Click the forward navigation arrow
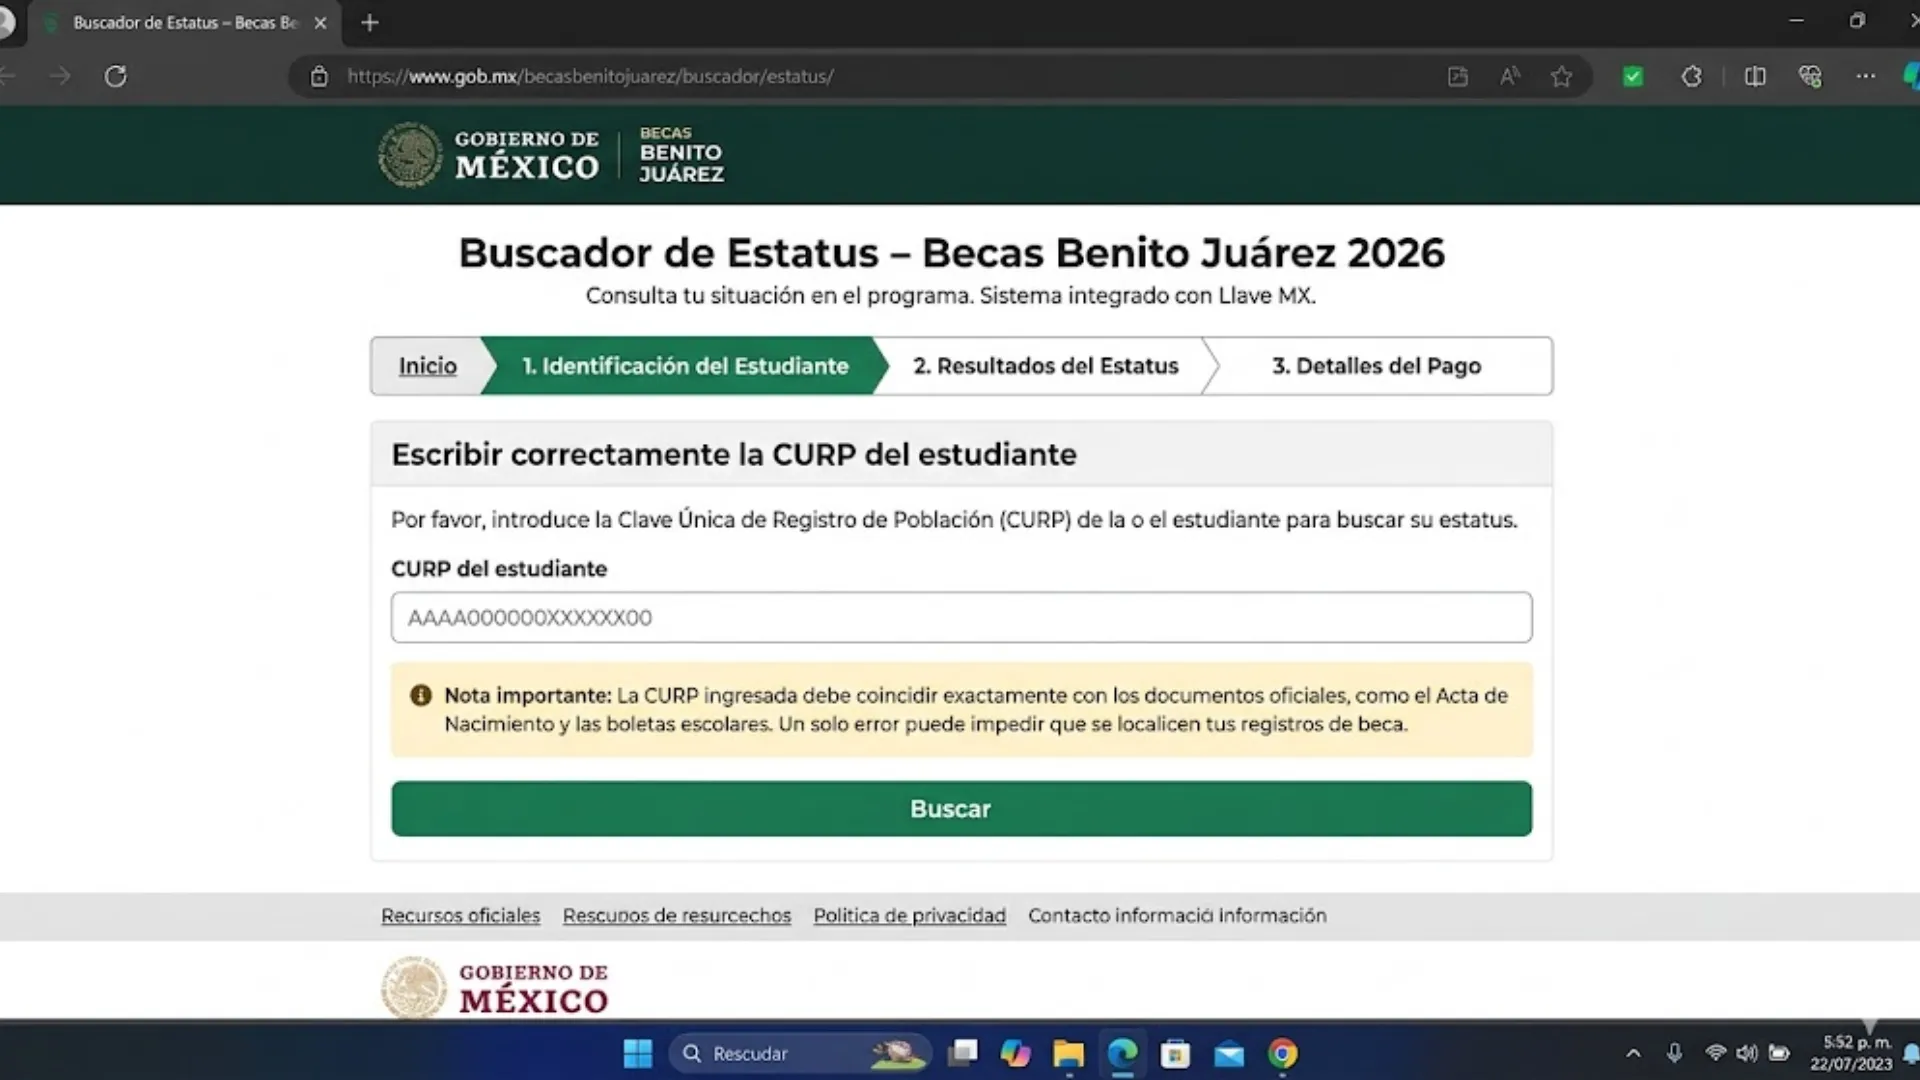 [60, 76]
